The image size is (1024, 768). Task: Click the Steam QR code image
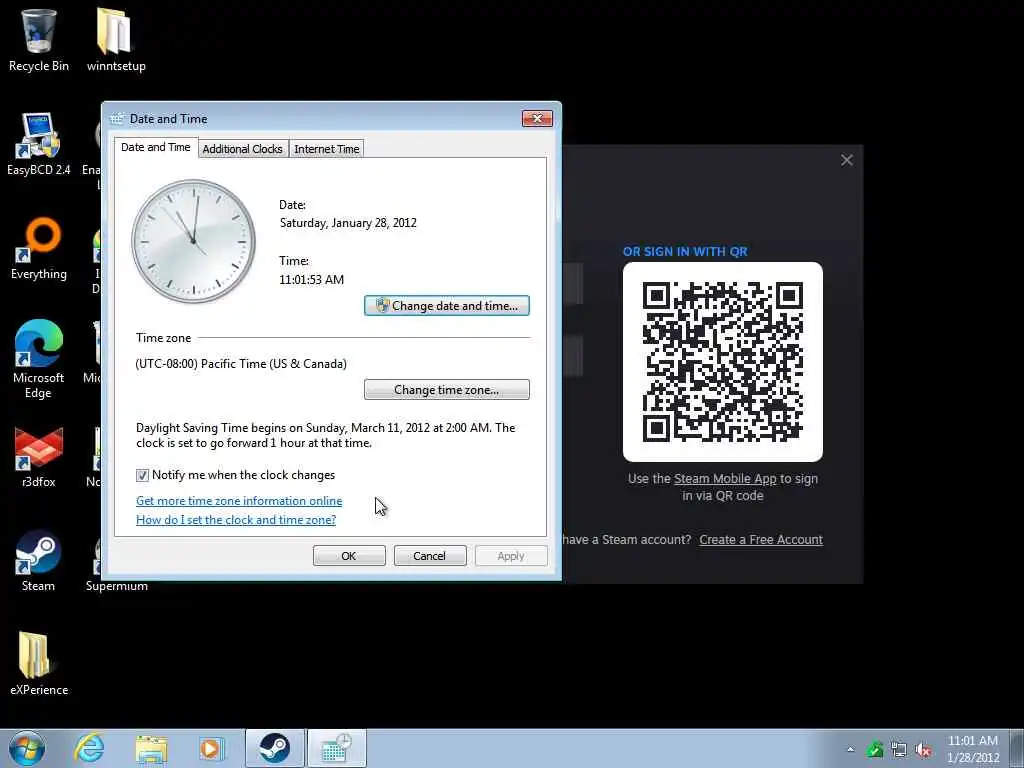tap(723, 362)
